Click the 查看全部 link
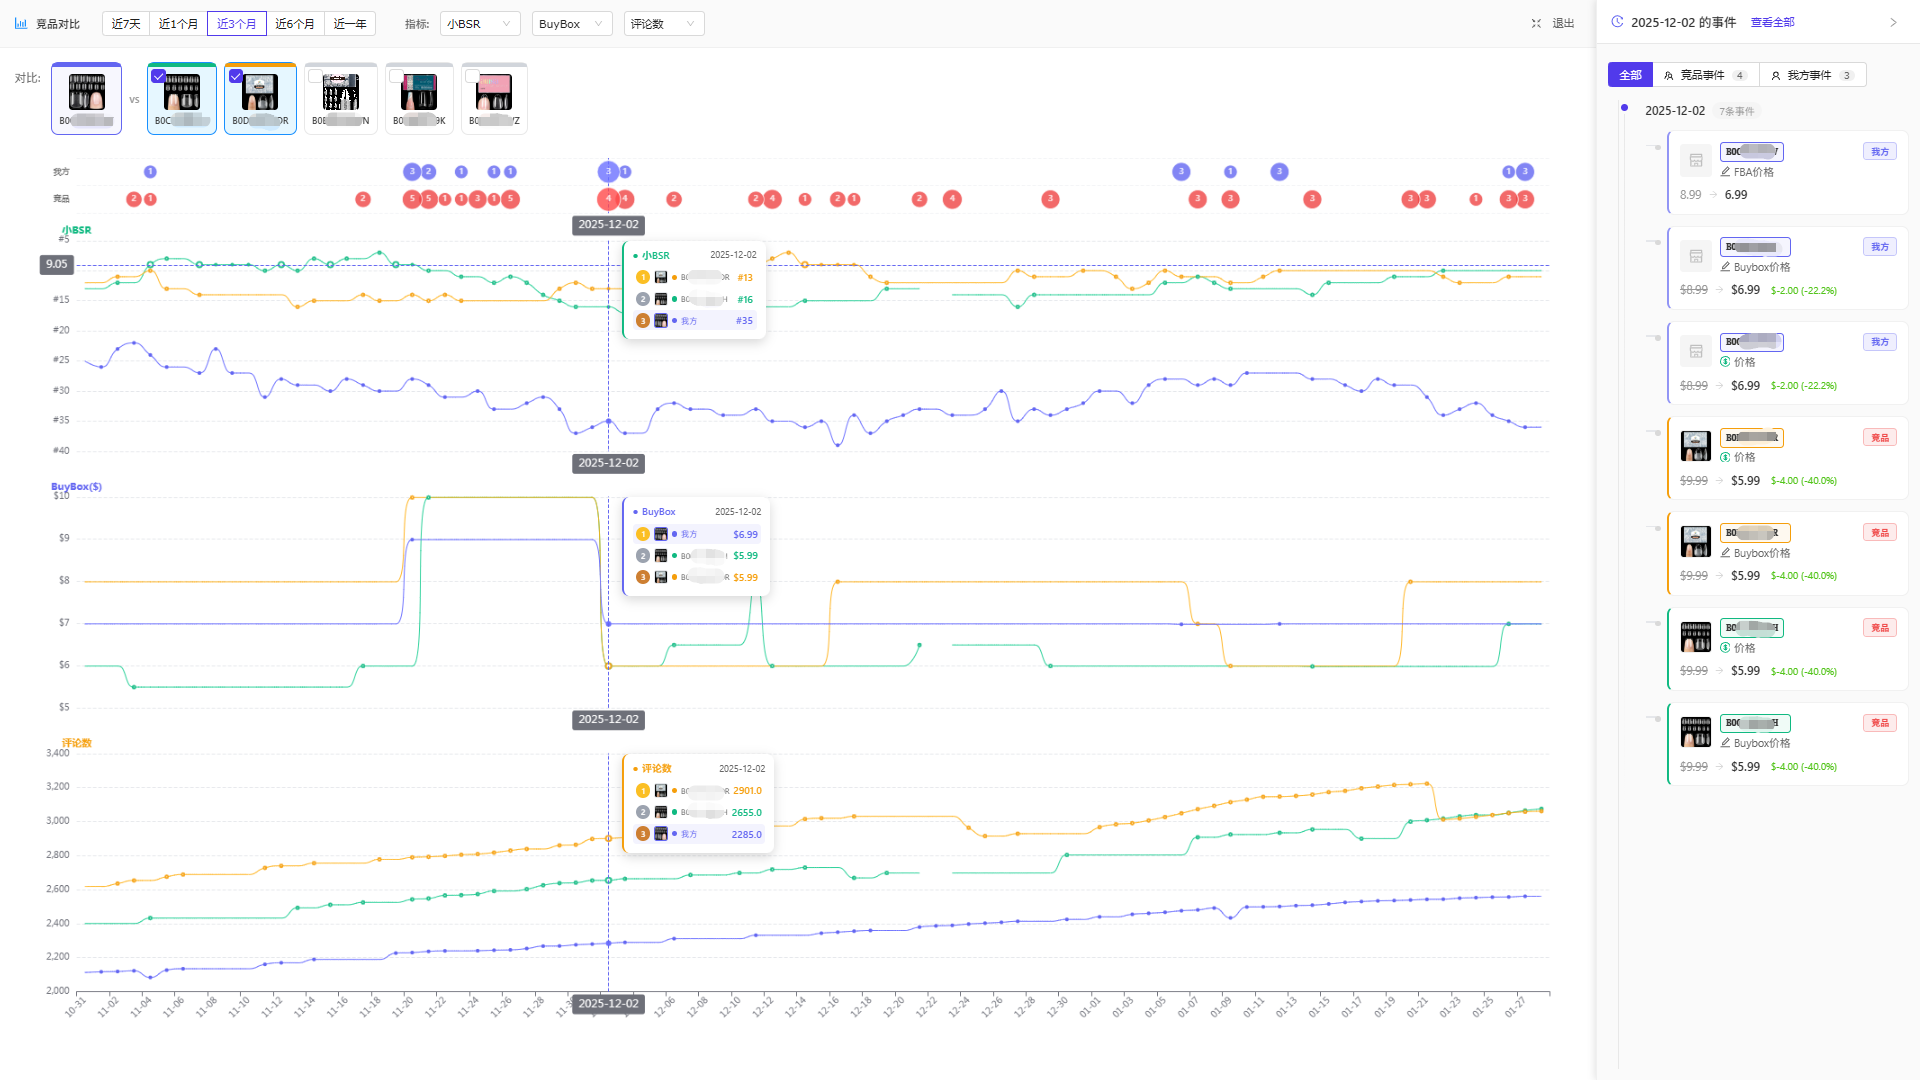This screenshot has height=1080, width=1920. pyautogui.click(x=1772, y=22)
